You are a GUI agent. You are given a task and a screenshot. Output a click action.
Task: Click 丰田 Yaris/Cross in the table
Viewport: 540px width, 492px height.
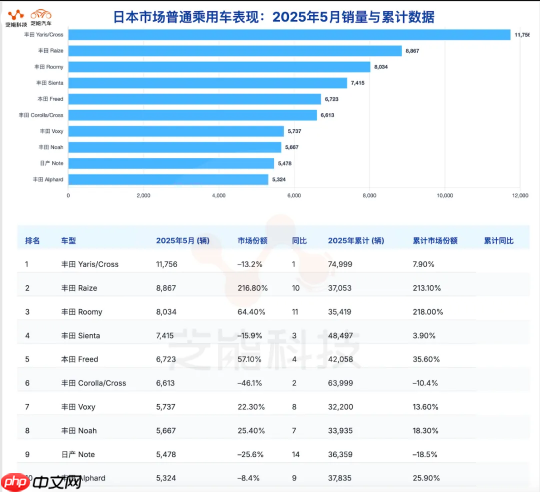90,264
